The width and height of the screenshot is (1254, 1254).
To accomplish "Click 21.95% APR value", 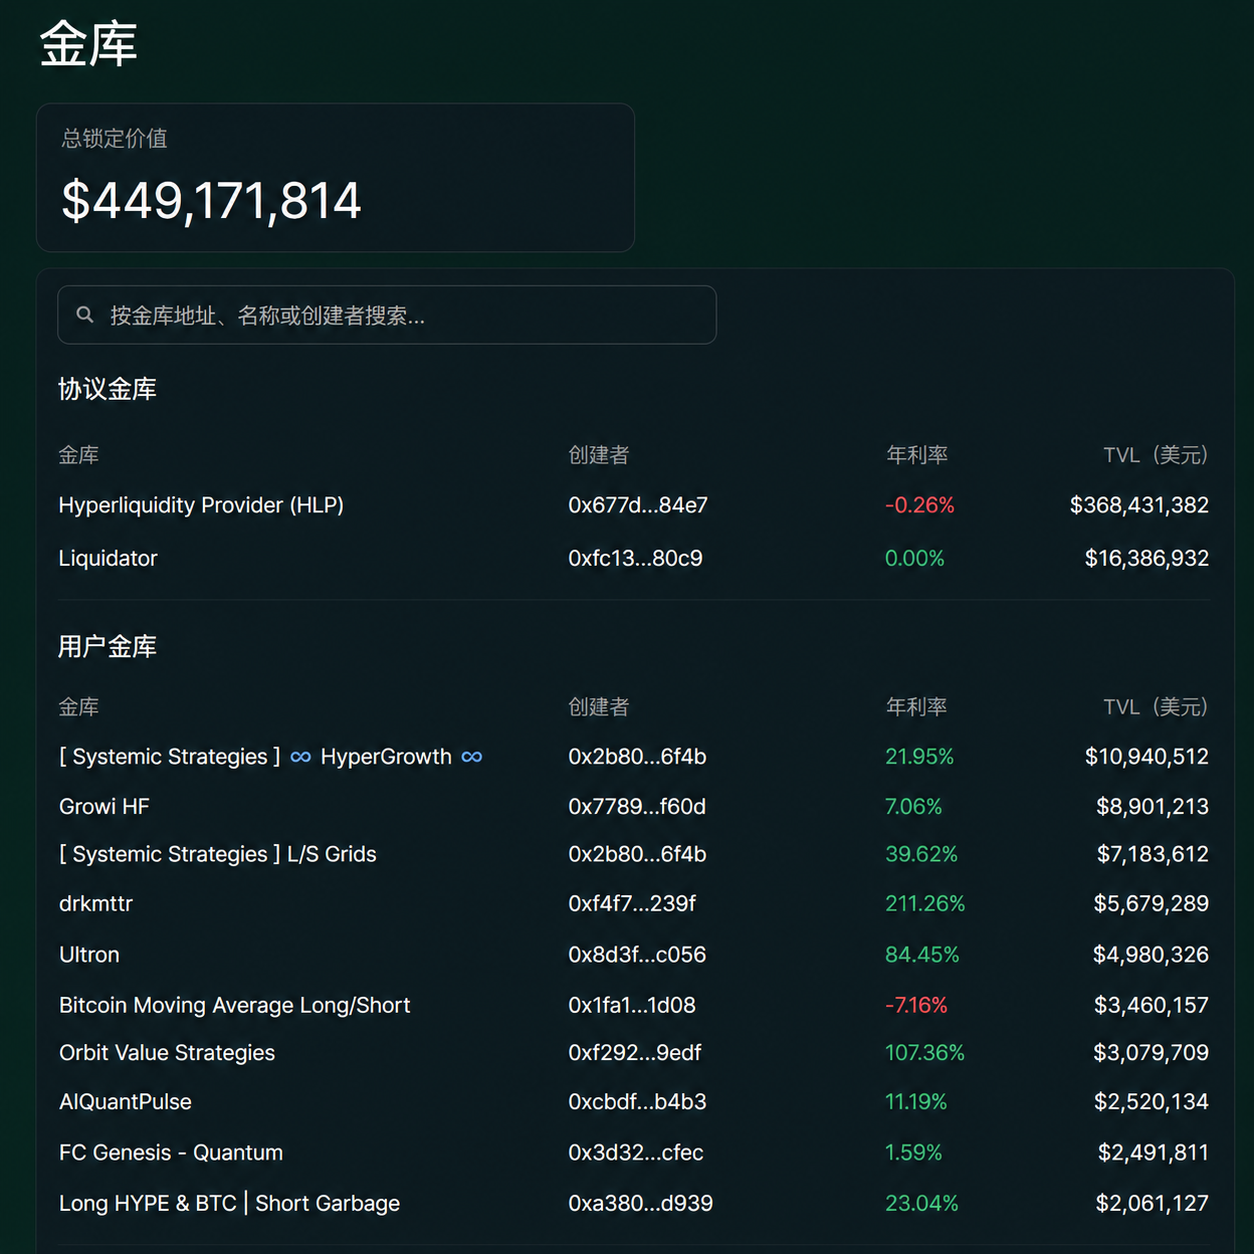I will 919,757.
